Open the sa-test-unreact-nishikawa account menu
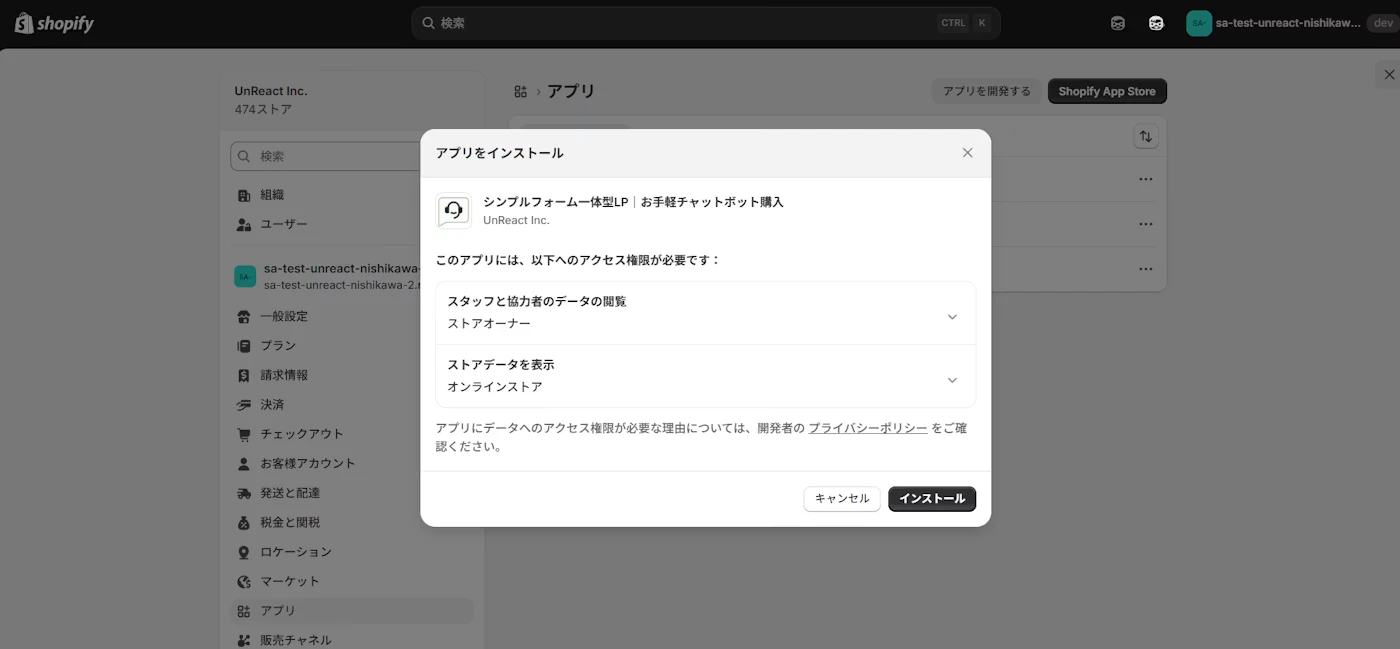 point(1289,23)
